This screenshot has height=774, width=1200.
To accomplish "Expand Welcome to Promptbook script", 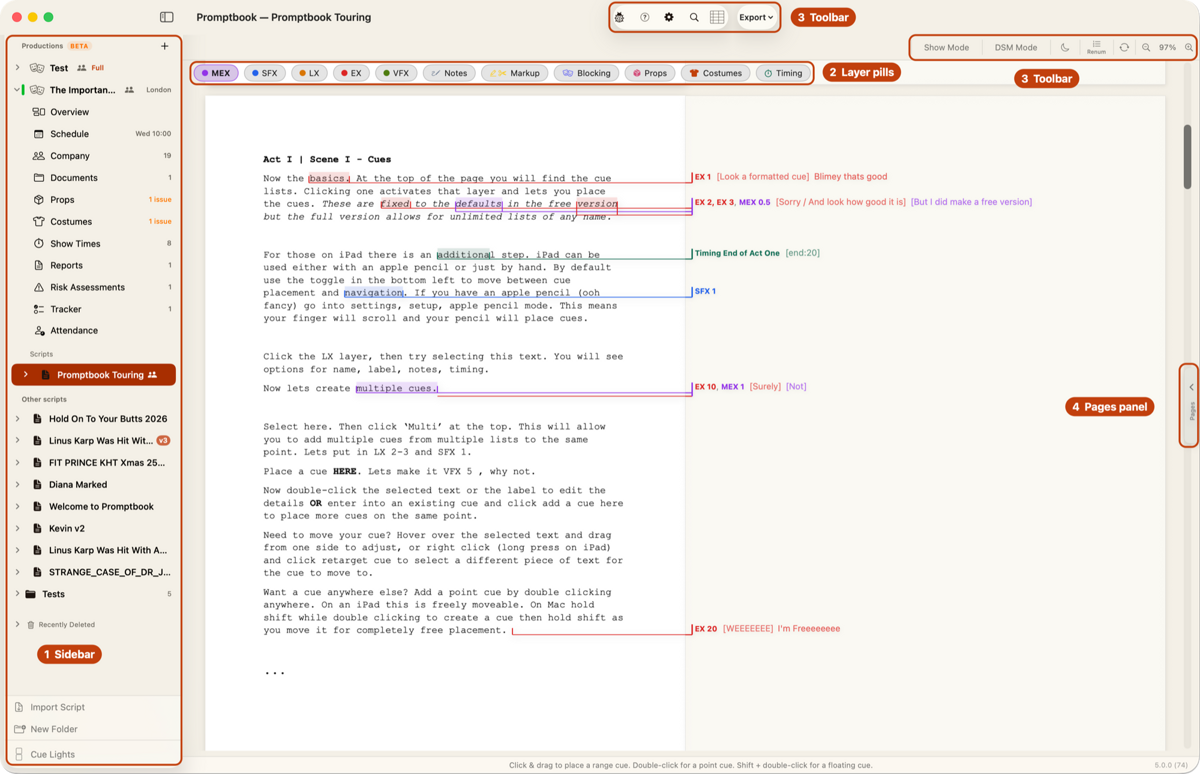I will click(x=18, y=507).
